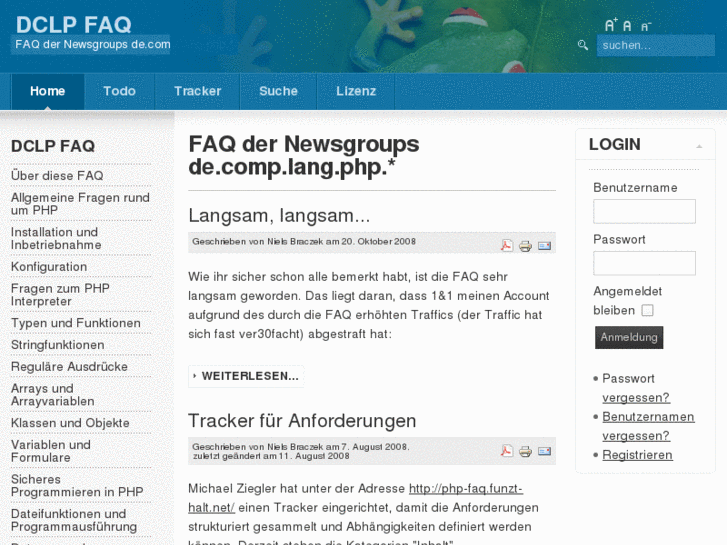Click page heading FAQ der Newsgroups de.comp.lang.php.*
This screenshot has width=727, height=545.
(x=304, y=156)
